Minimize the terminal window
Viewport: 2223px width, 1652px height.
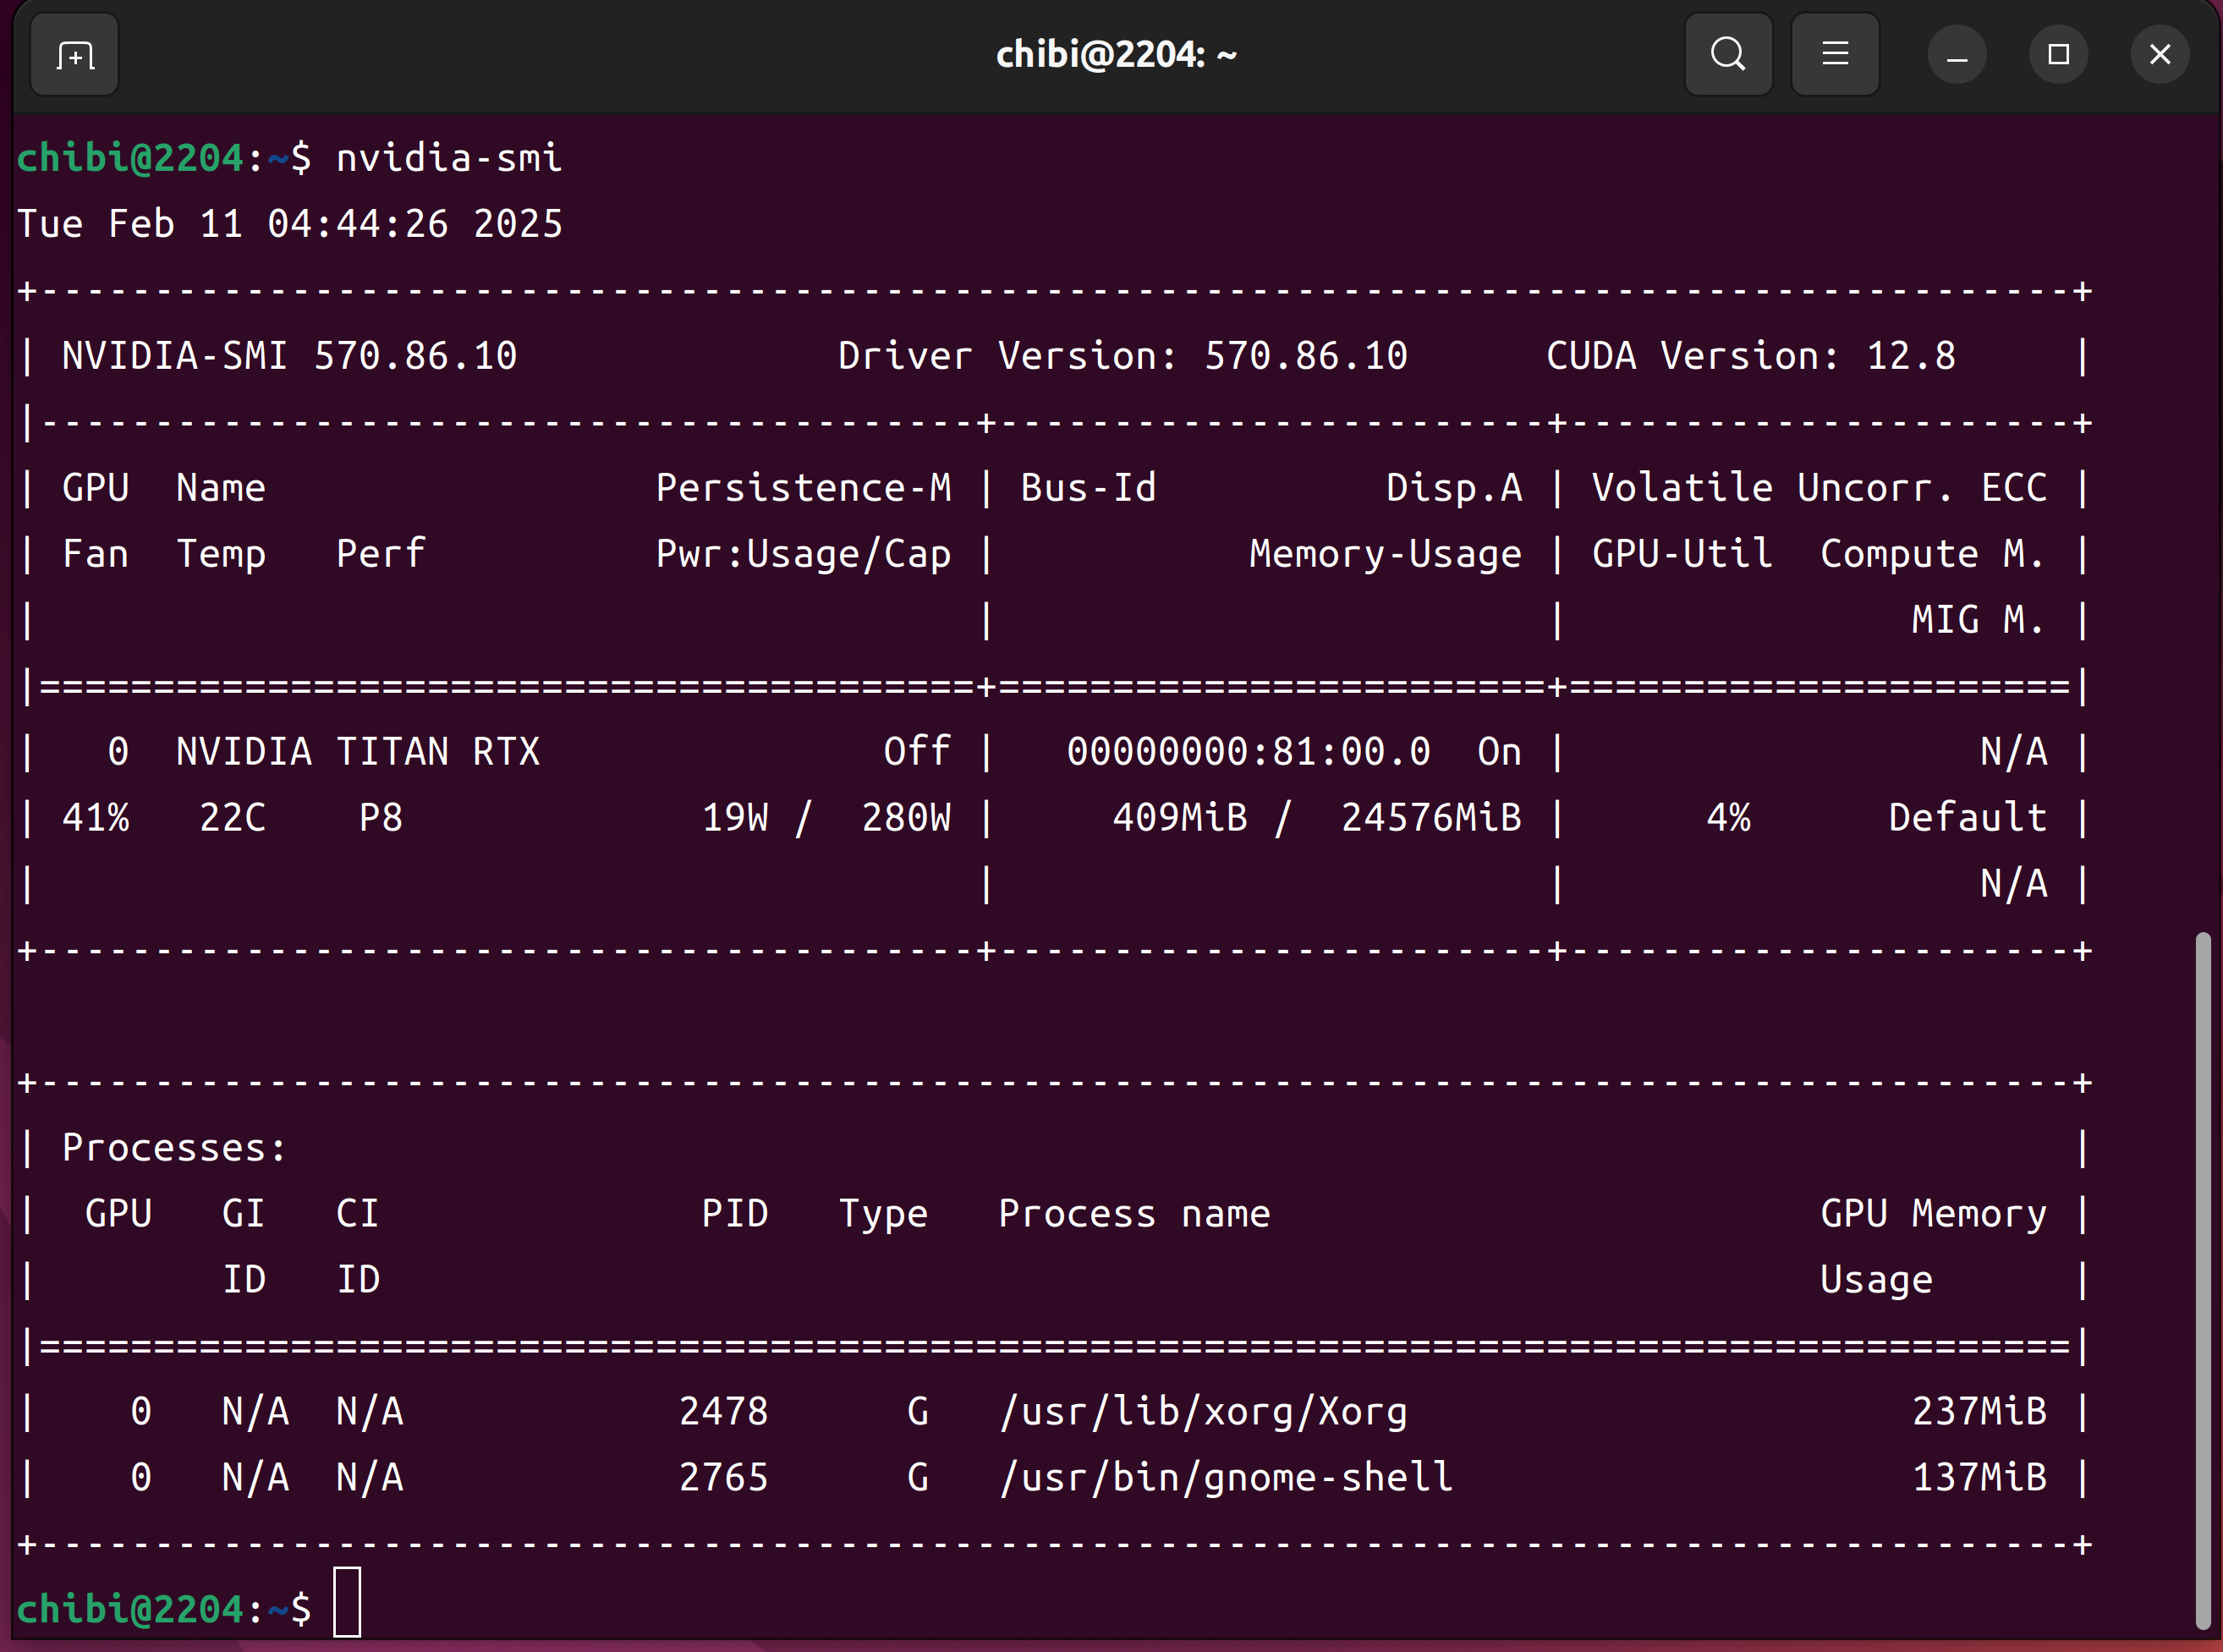pos(1956,55)
